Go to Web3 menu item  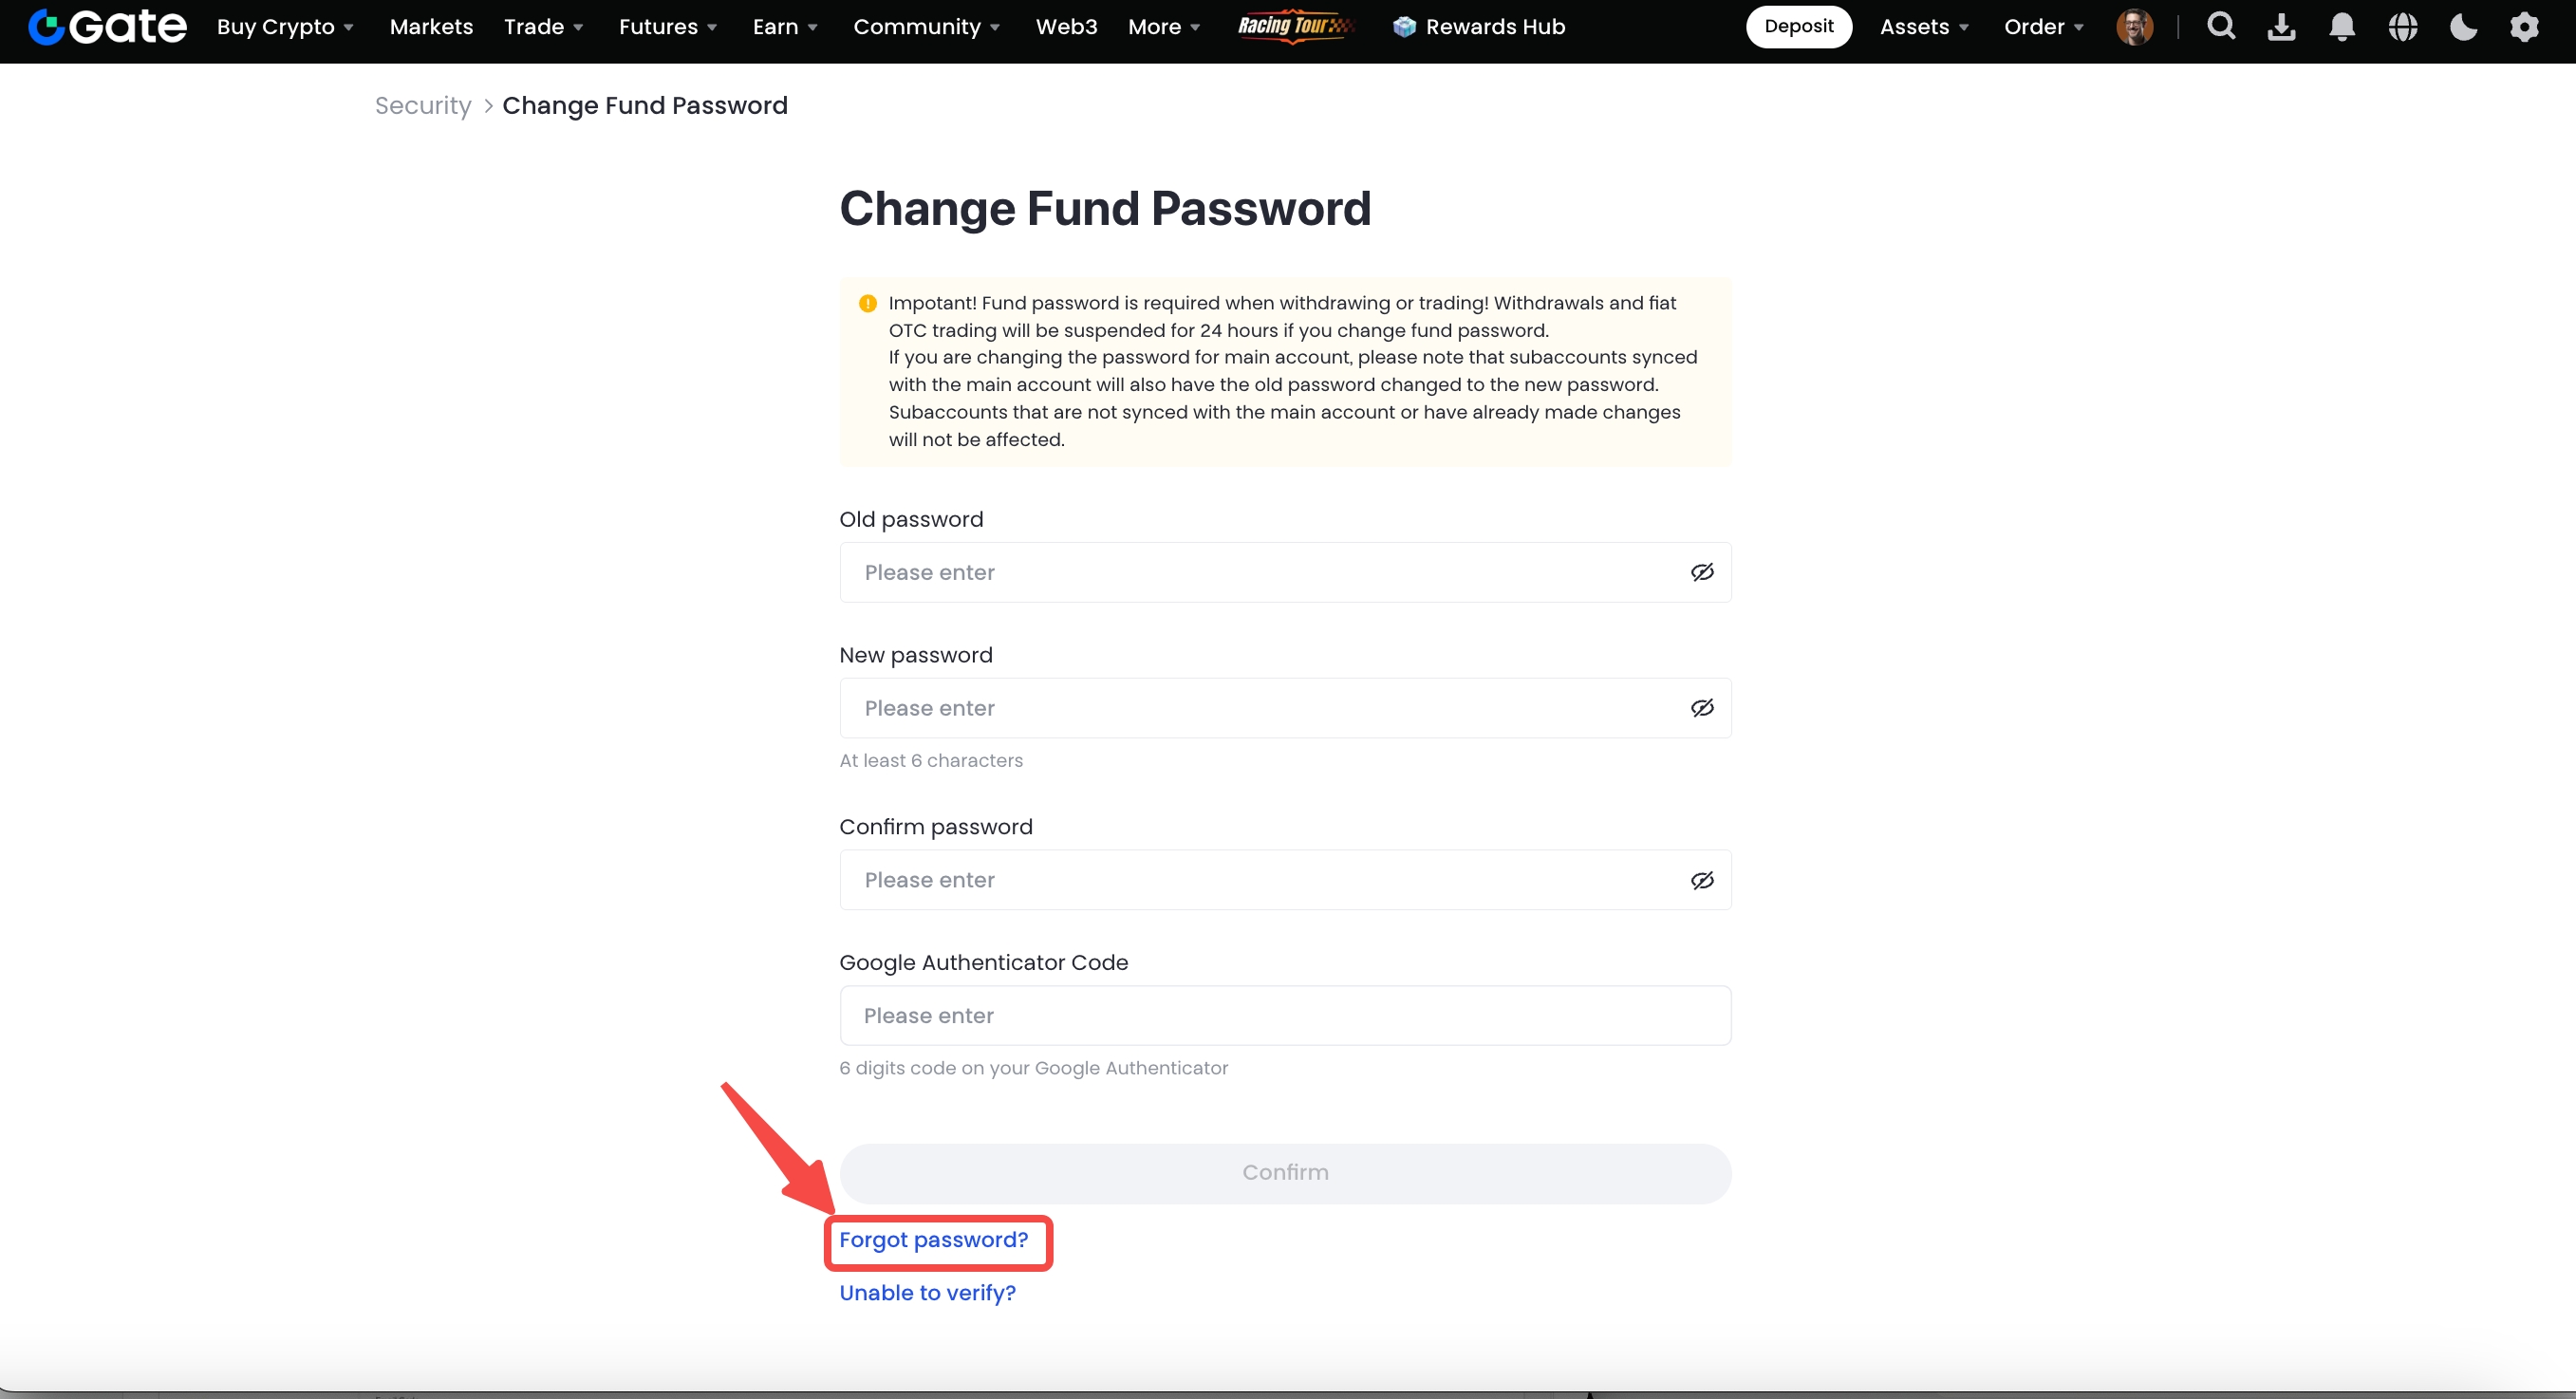1066,27
